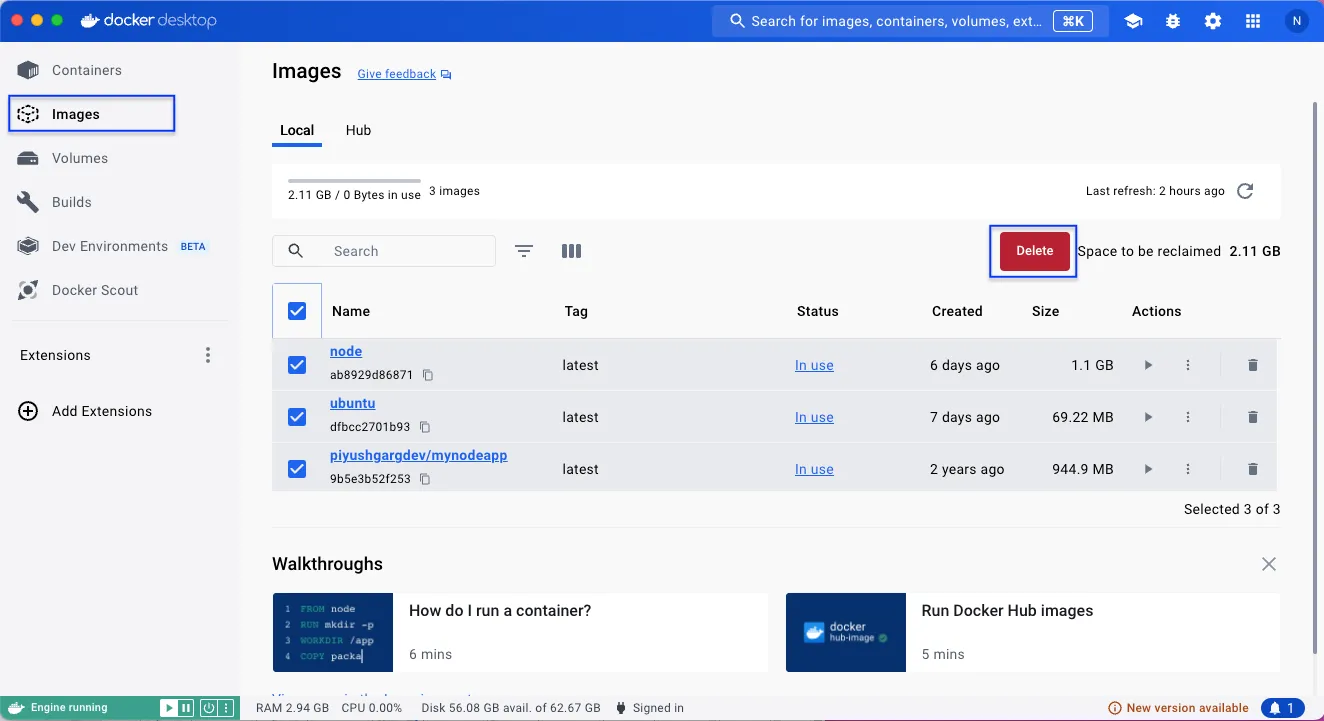
Task: Click In use status for mynodeapp
Action: tap(814, 469)
